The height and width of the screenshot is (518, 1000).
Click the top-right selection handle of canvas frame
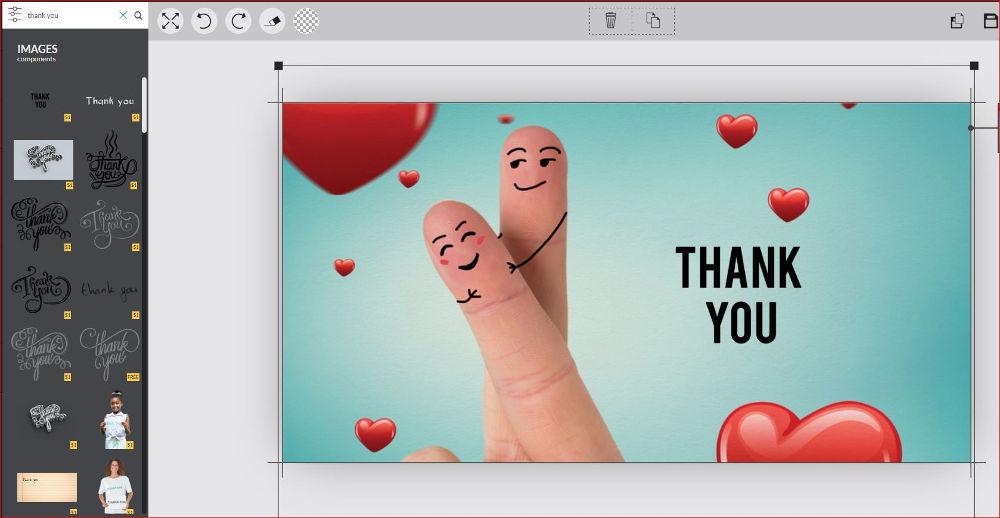(974, 66)
